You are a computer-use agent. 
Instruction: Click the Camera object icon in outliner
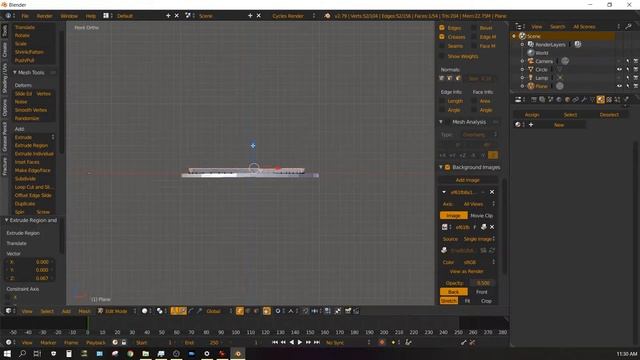click(x=531, y=61)
